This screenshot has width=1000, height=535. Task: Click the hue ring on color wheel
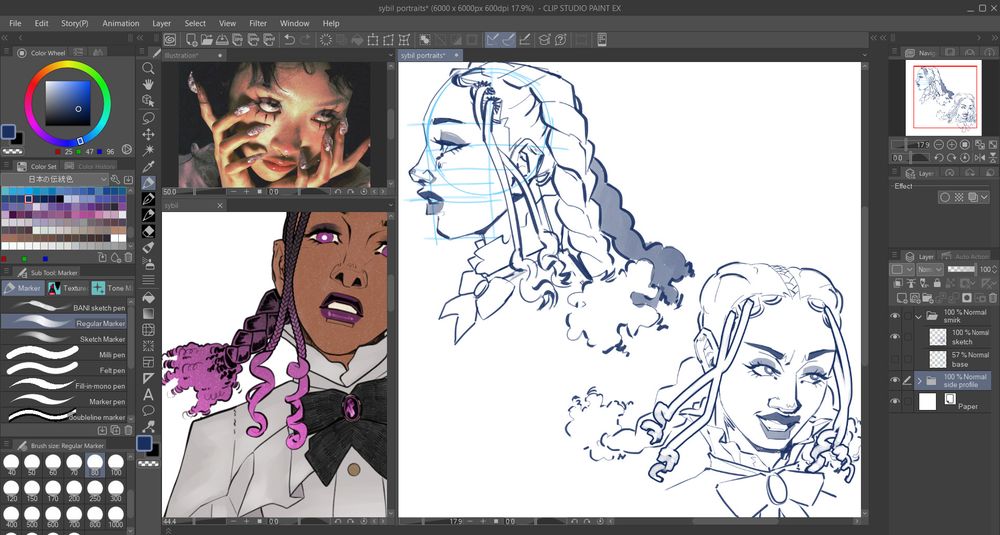click(x=66, y=66)
